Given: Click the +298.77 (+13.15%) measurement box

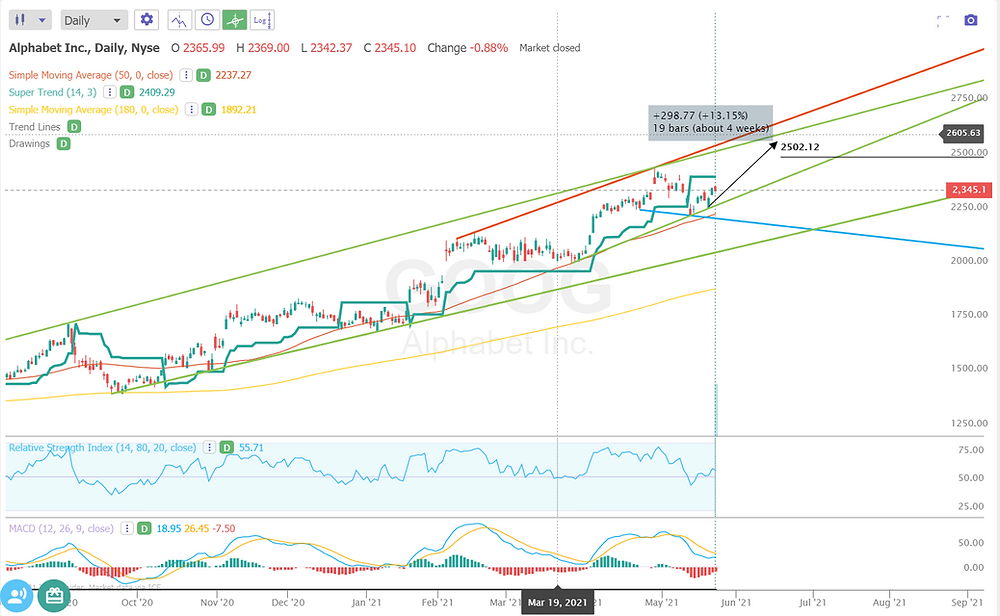Looking at the screenshot, I should 710,122.
